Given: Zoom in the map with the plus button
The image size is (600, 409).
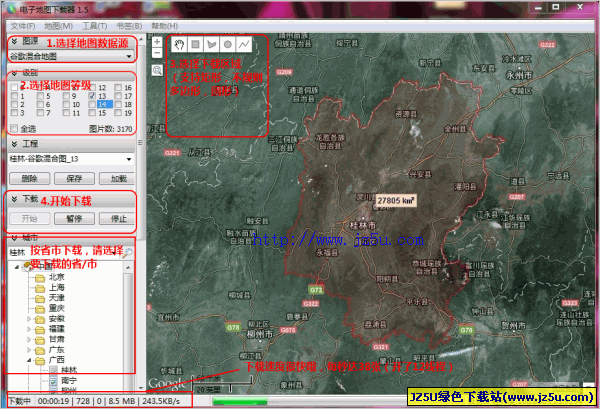Looking at the screenshot, I should (157, 42).
